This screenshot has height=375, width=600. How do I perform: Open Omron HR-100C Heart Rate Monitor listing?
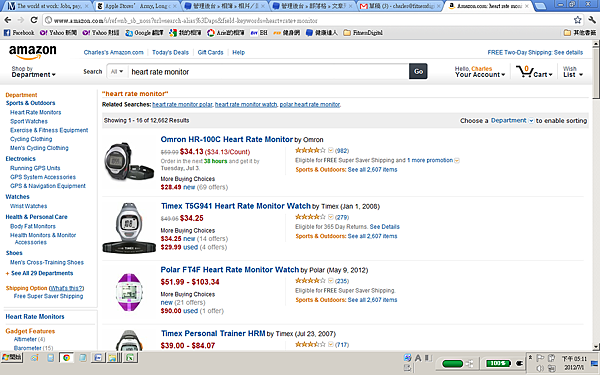coord(227,139)
